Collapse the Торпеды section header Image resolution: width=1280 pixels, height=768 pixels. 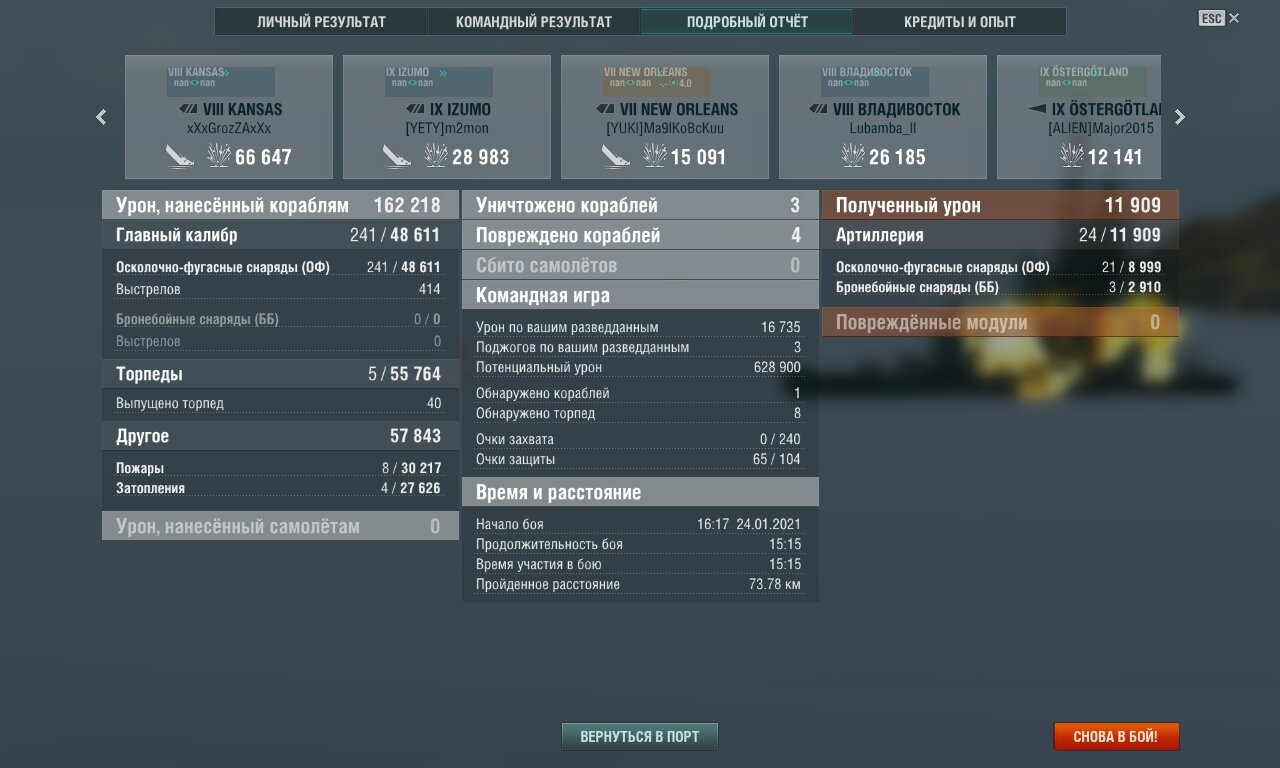pos(280,373)
